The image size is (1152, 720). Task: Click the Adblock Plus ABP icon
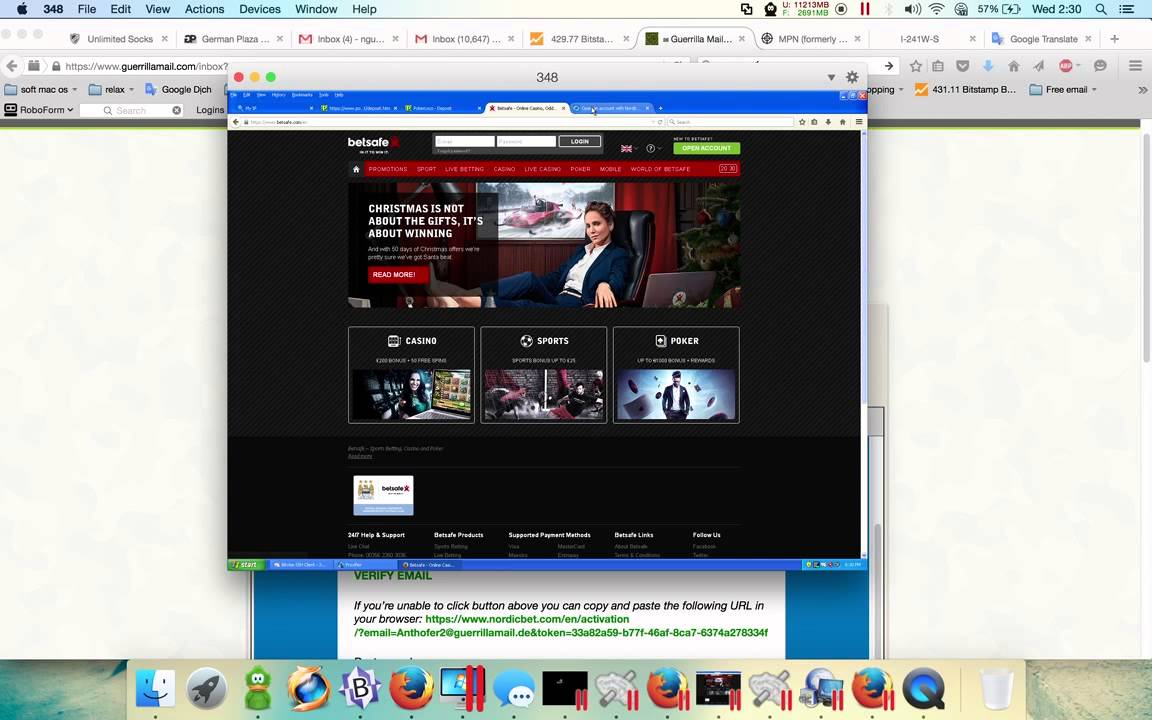[1066, 66]
